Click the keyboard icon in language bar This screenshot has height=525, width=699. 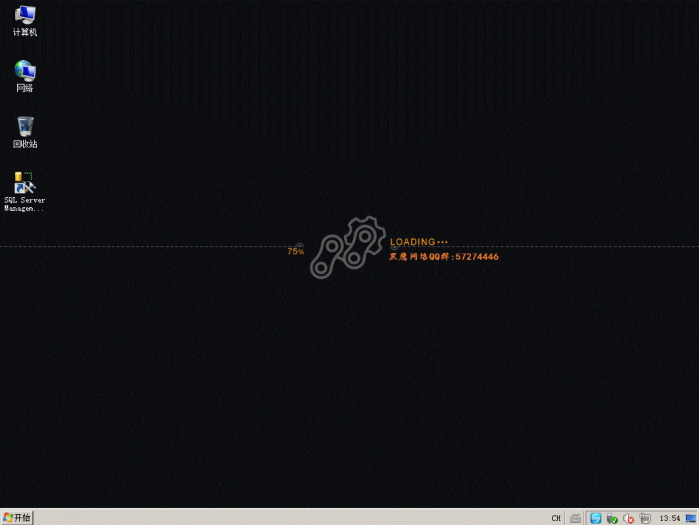pos(576,518)
